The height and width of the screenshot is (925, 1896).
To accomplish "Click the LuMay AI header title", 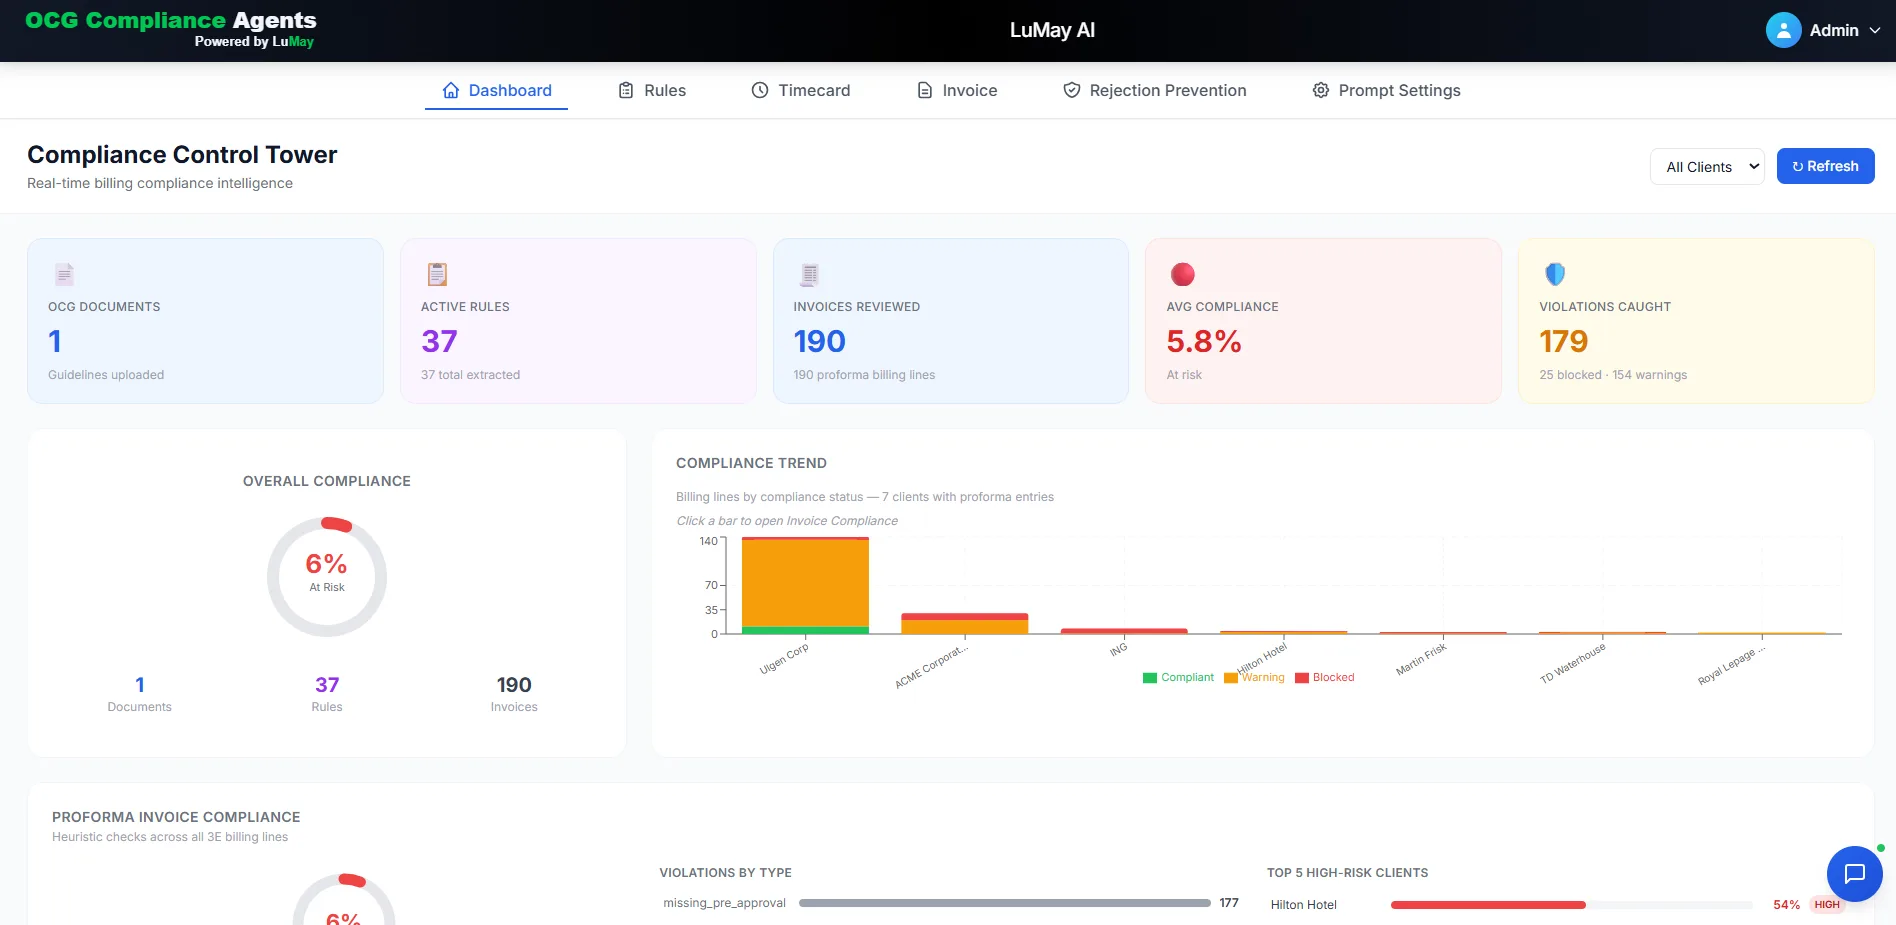I will [1052, 30].
